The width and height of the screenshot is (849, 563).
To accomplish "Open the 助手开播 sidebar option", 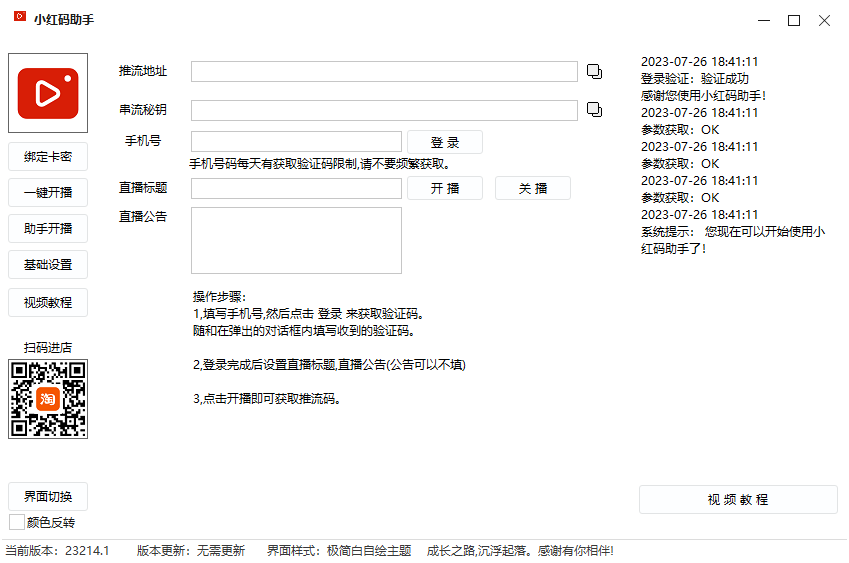I will (48, 228).
